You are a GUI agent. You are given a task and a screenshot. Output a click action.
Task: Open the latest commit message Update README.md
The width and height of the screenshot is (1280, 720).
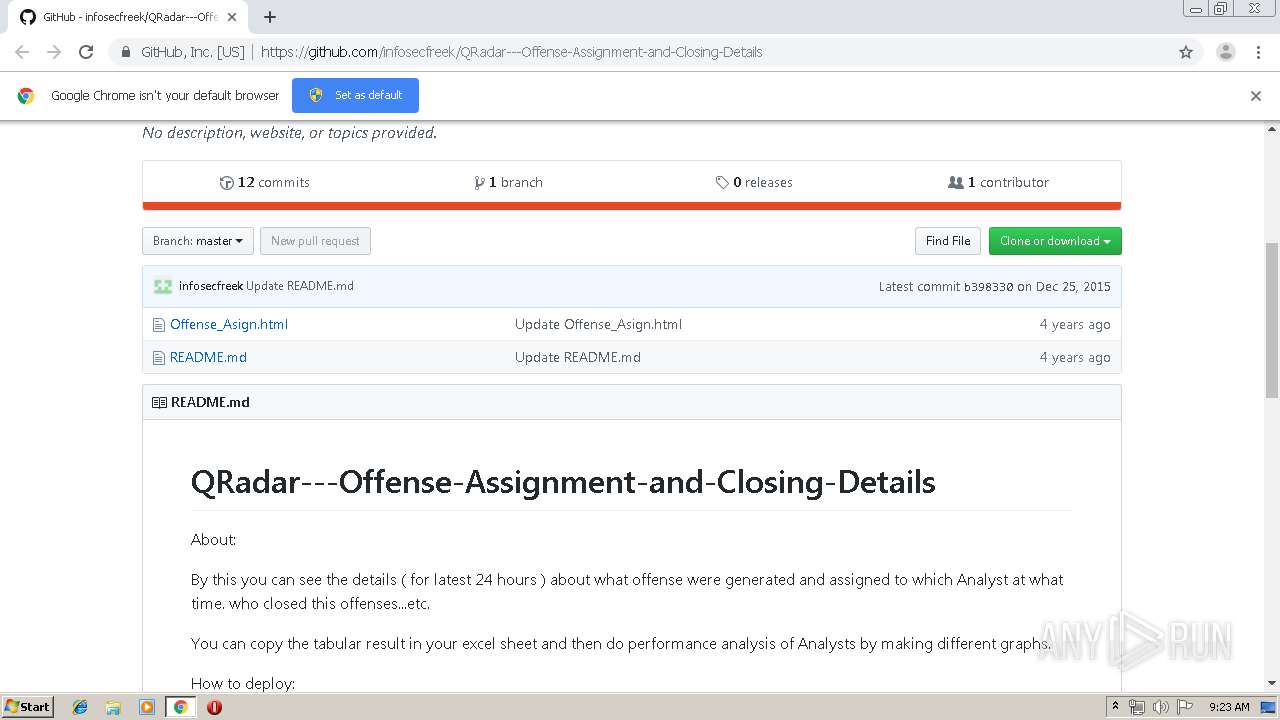[300, 286]
